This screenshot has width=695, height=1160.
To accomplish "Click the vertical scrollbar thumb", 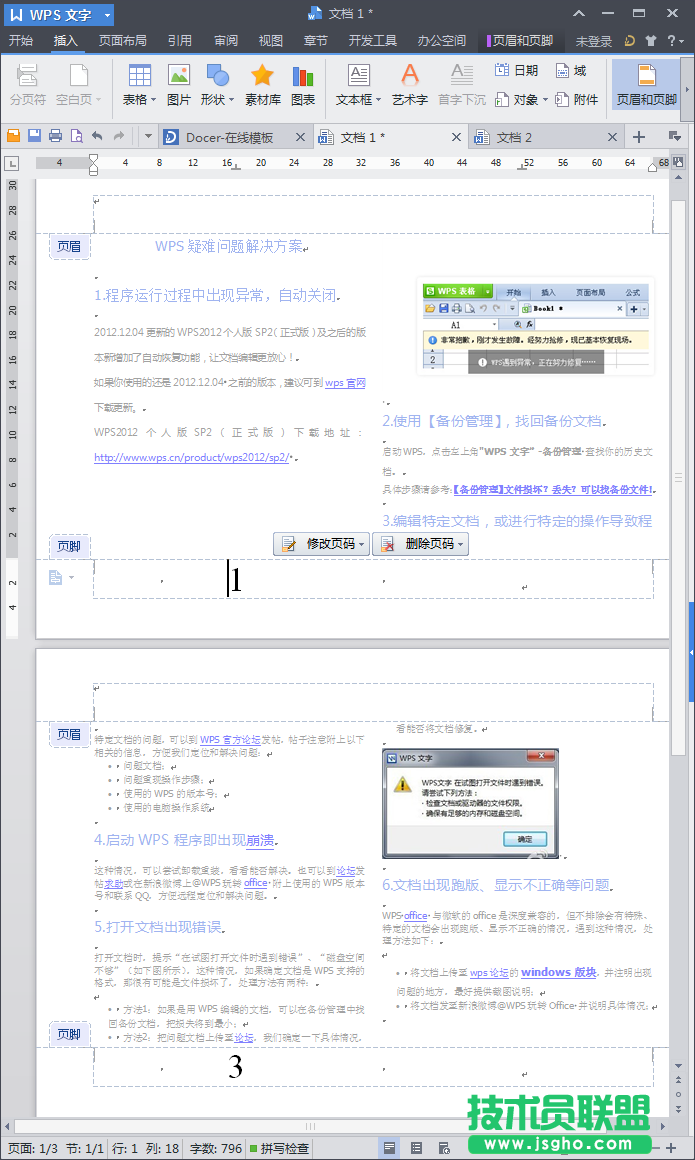I will coord(679,477).
